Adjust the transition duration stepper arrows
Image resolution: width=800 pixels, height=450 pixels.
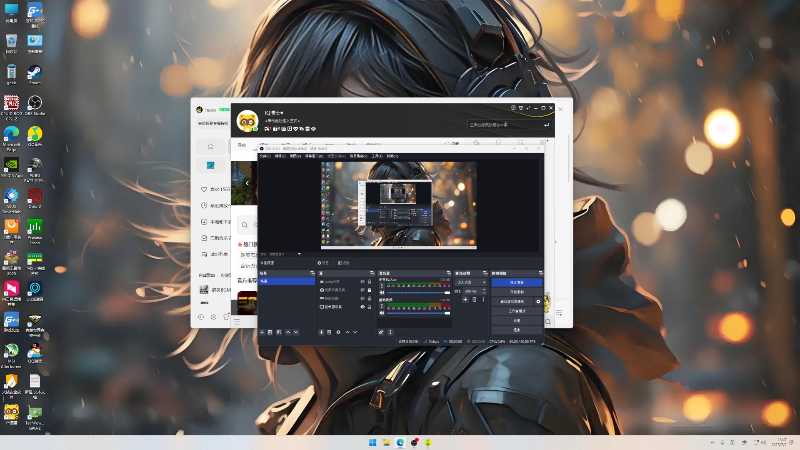click(485, 291)
